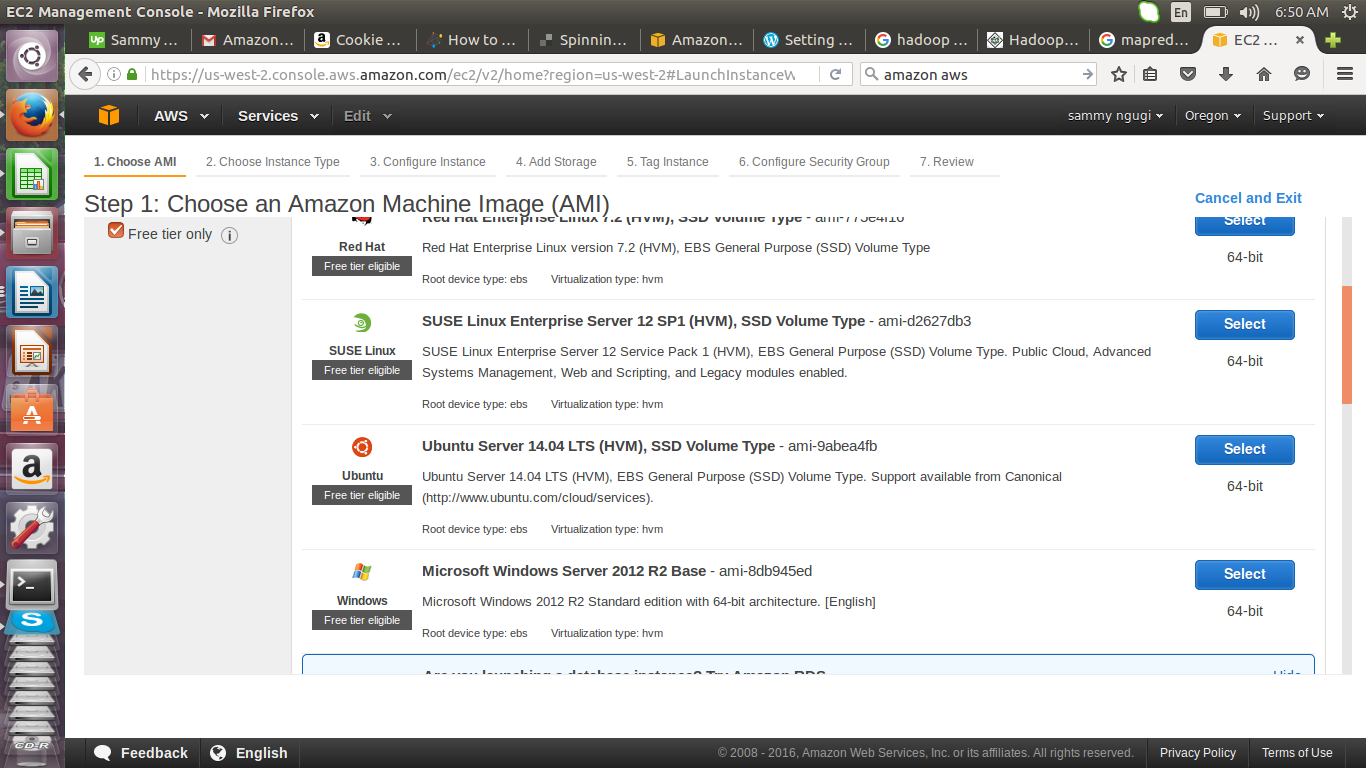Screen dimensions: 1366x768
Task: Open the Terms of Use link
Action: [x=1297, y=753]
